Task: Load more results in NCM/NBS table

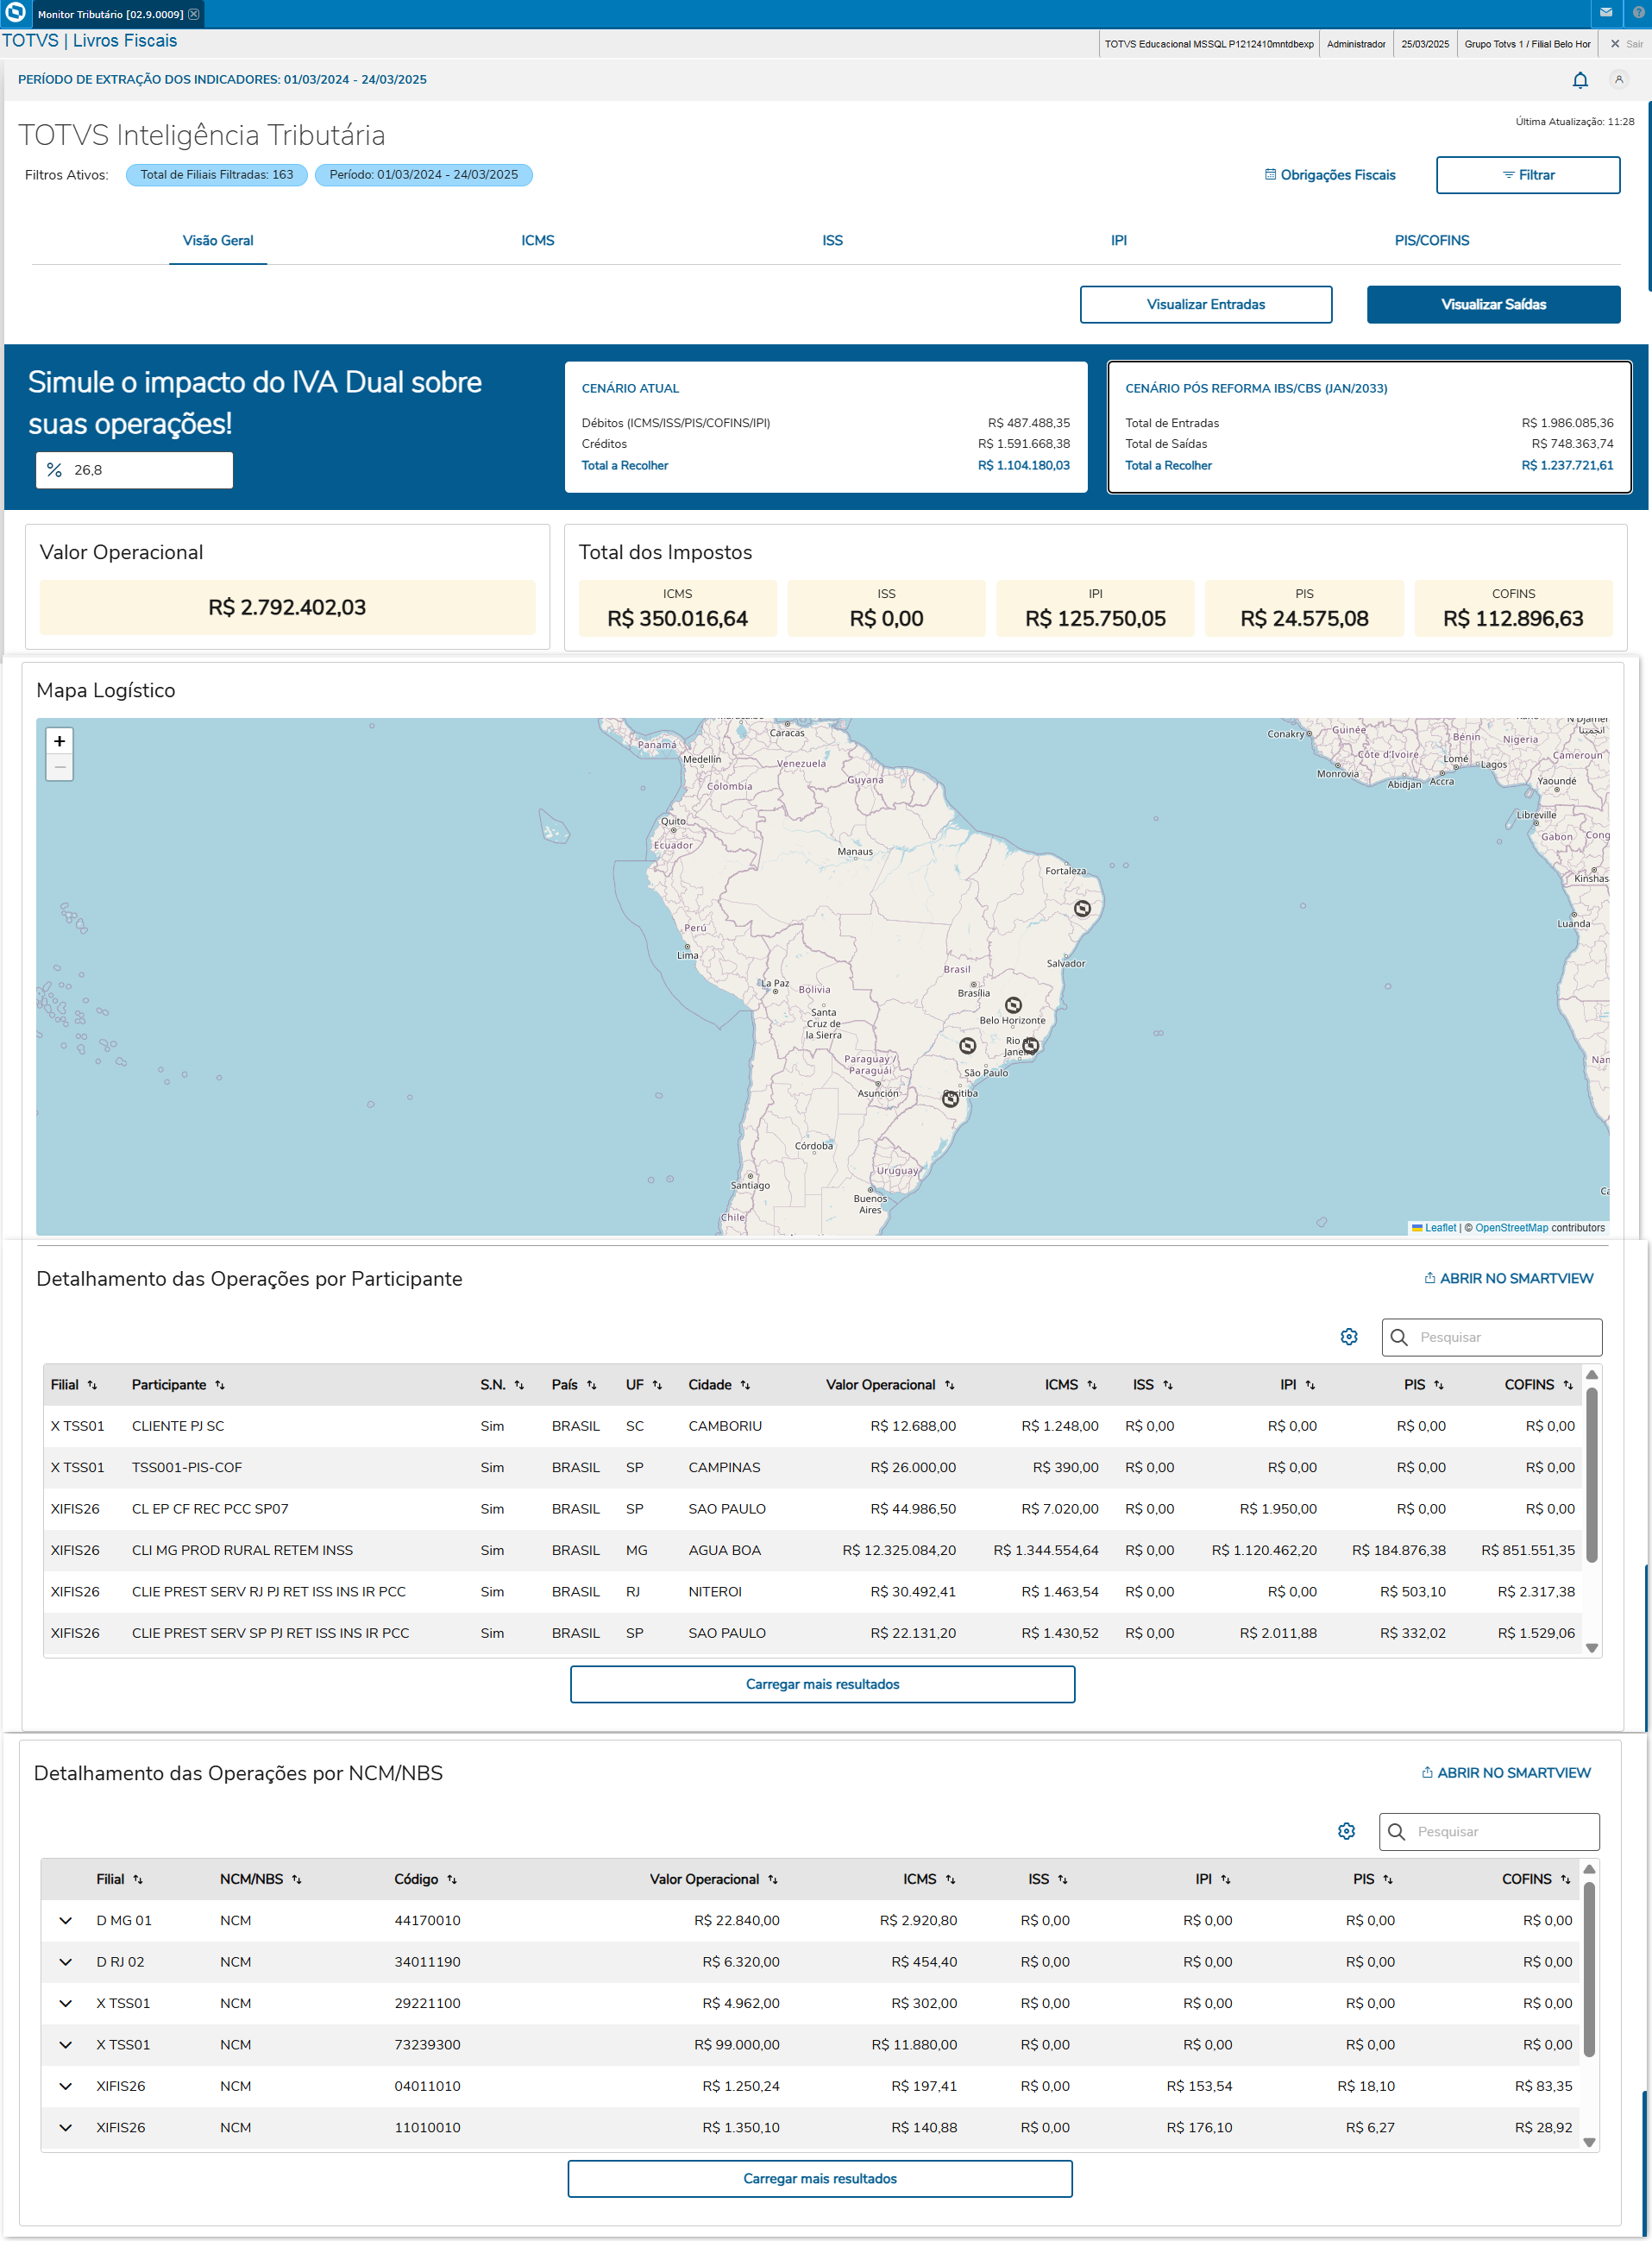Action: click(820, 2179)
